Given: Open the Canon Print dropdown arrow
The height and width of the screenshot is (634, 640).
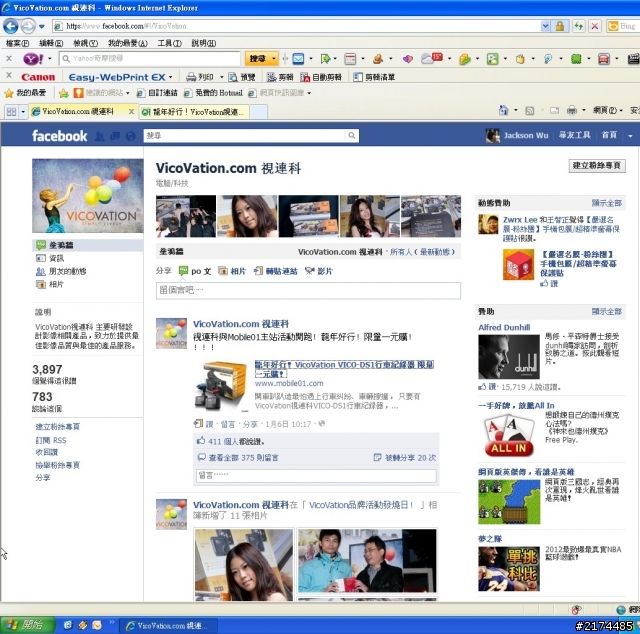Looking at the screenshot, I should tap(222, 77).
